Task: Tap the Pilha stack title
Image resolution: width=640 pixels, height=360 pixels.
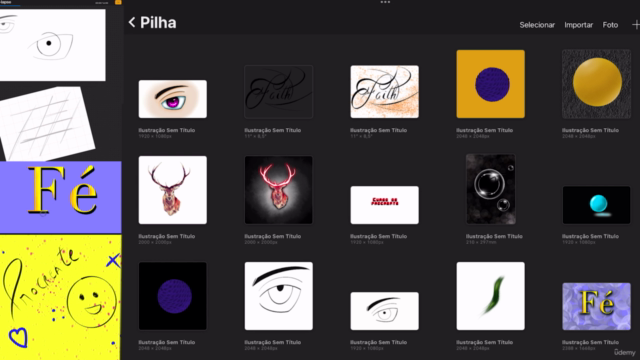Action: tap(158, 23)
